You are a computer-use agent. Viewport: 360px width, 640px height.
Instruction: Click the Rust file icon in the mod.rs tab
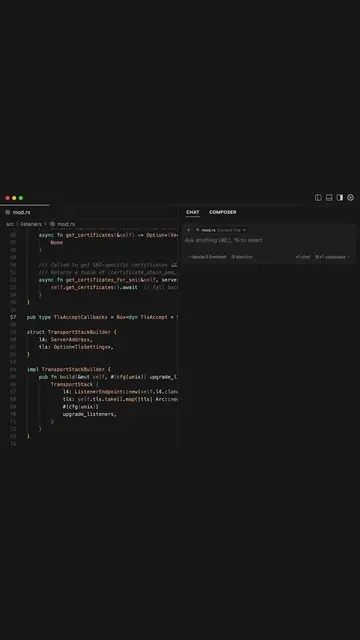click(8, 212)
